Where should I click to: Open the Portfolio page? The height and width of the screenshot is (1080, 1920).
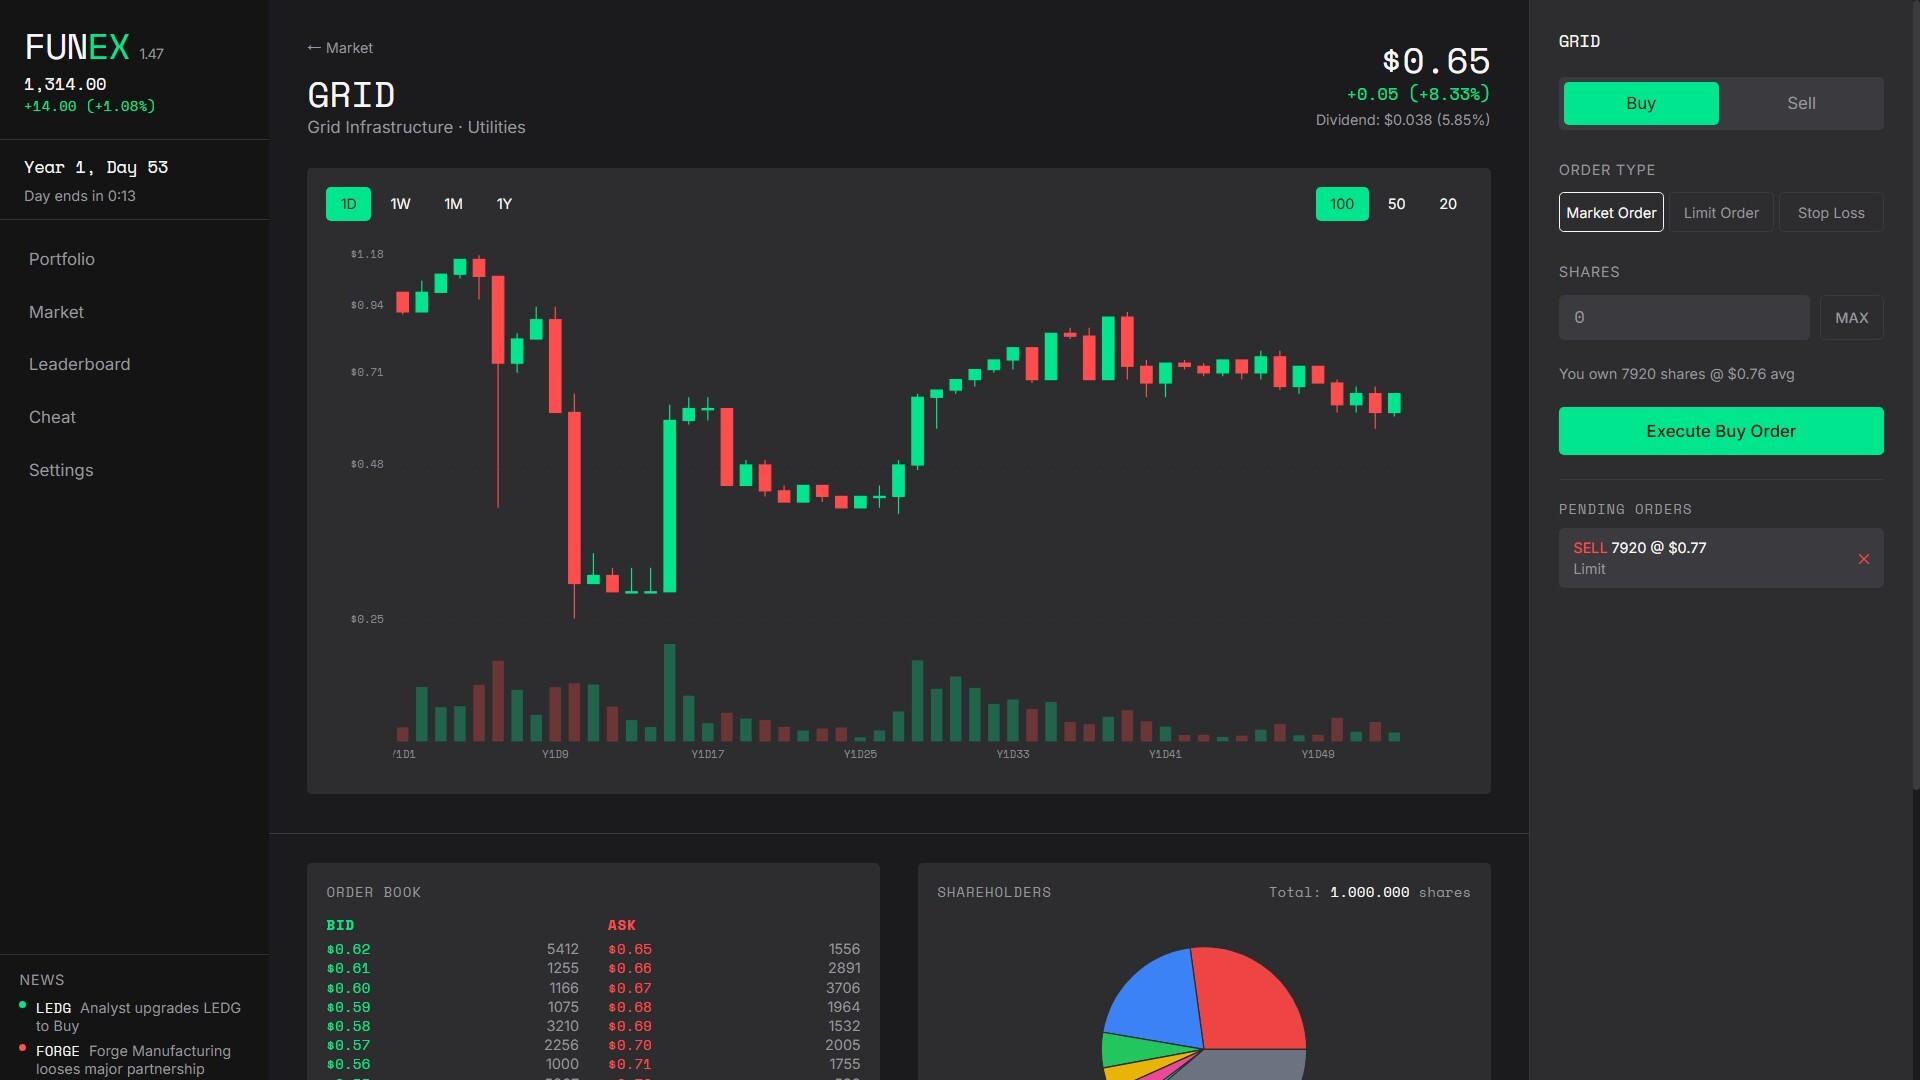point(62,259)
